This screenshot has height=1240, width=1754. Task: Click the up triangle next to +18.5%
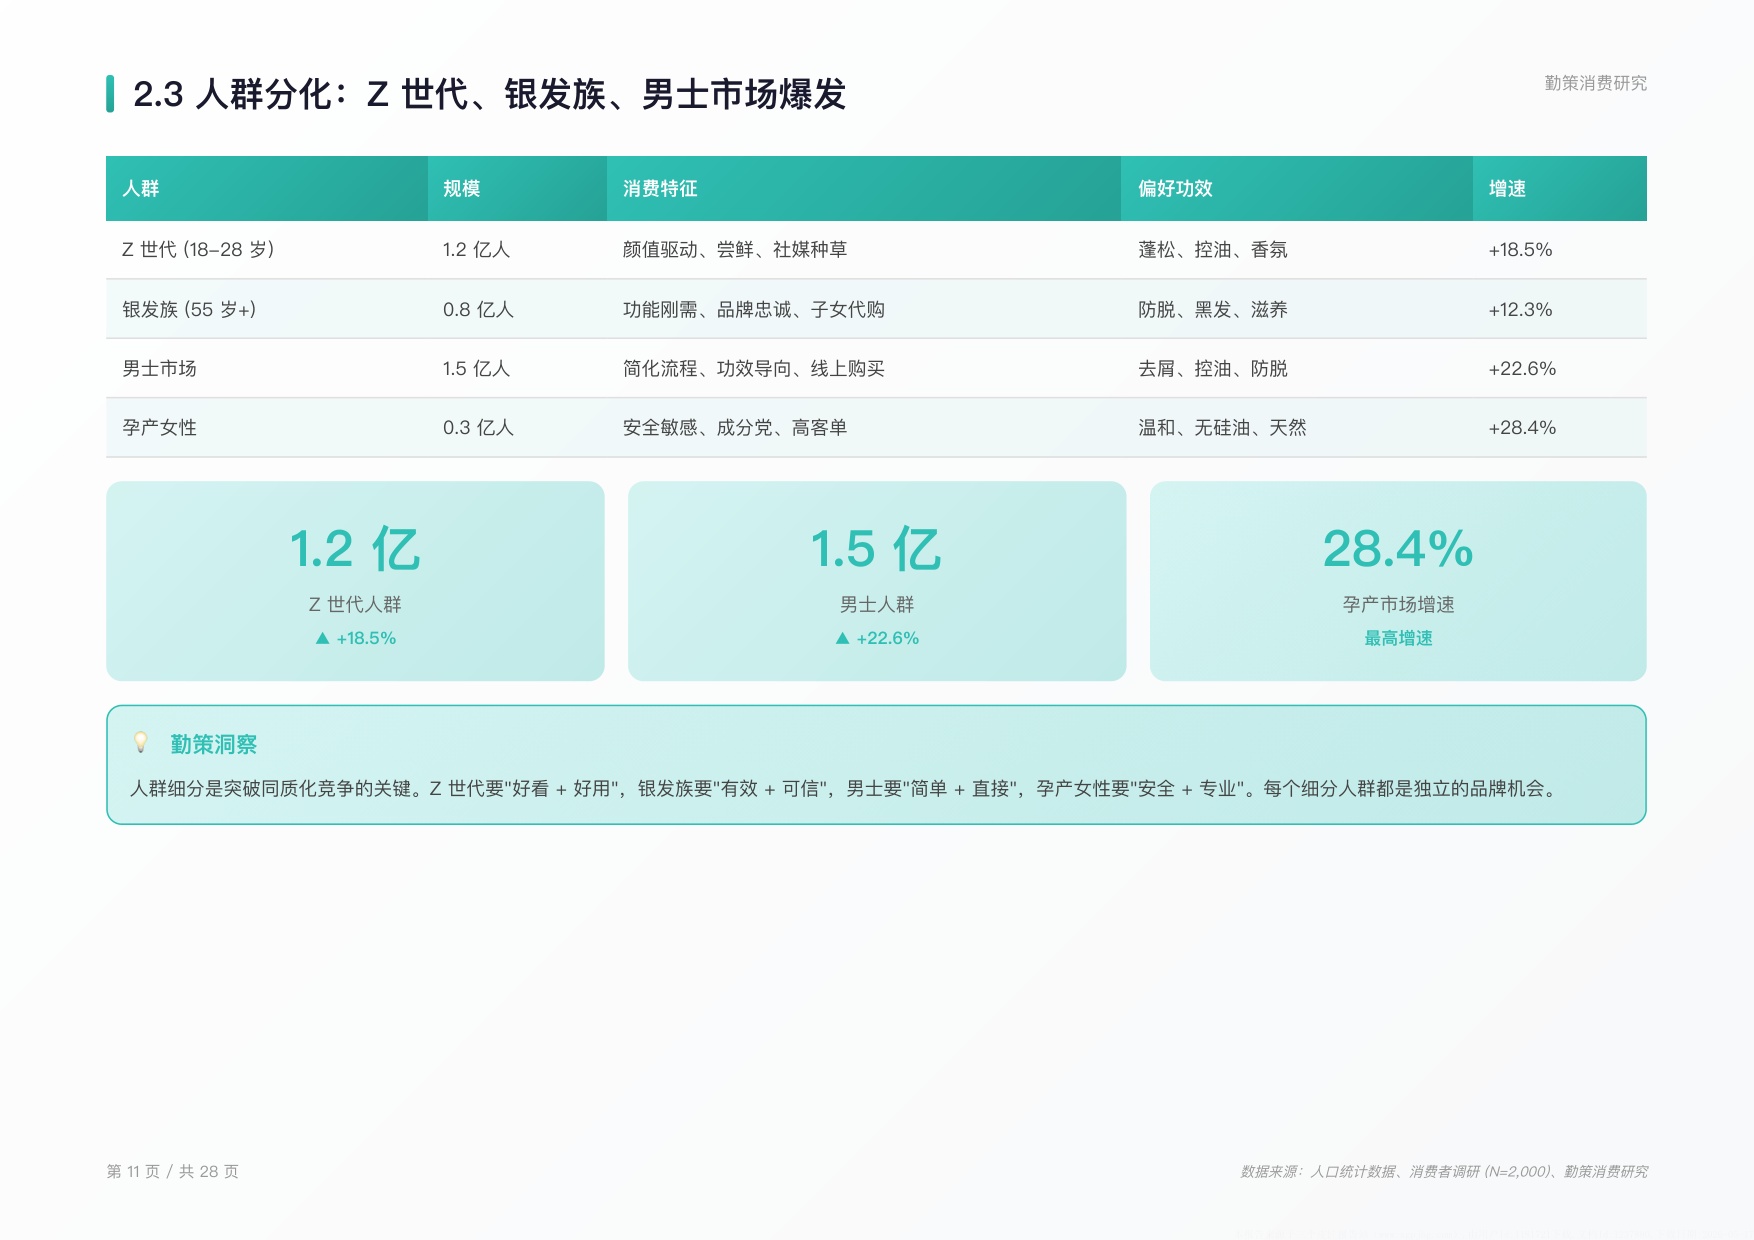pyautogui.click(x=322, y=638)
